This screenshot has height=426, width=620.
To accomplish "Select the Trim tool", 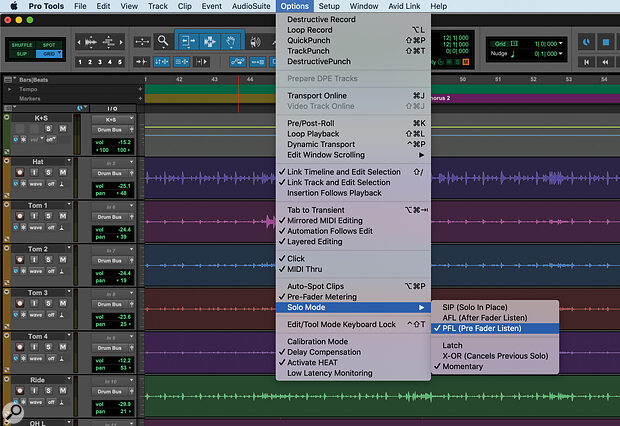I will pos(188,41).
